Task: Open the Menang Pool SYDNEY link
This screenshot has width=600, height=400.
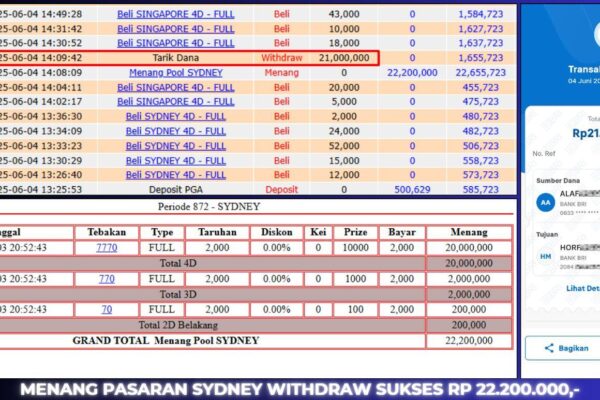Action: pos(176,72)
